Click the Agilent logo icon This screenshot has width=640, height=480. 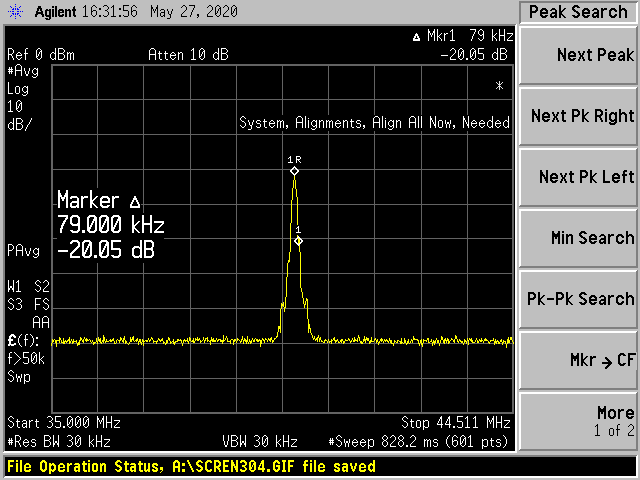pyautogui.click(x=15, y=12)
